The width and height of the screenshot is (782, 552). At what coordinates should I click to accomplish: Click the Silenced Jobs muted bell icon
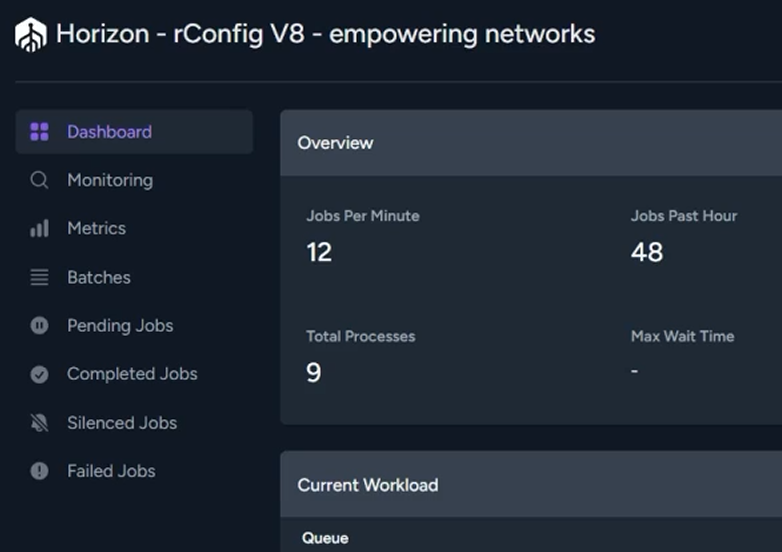tap(39, 423)
